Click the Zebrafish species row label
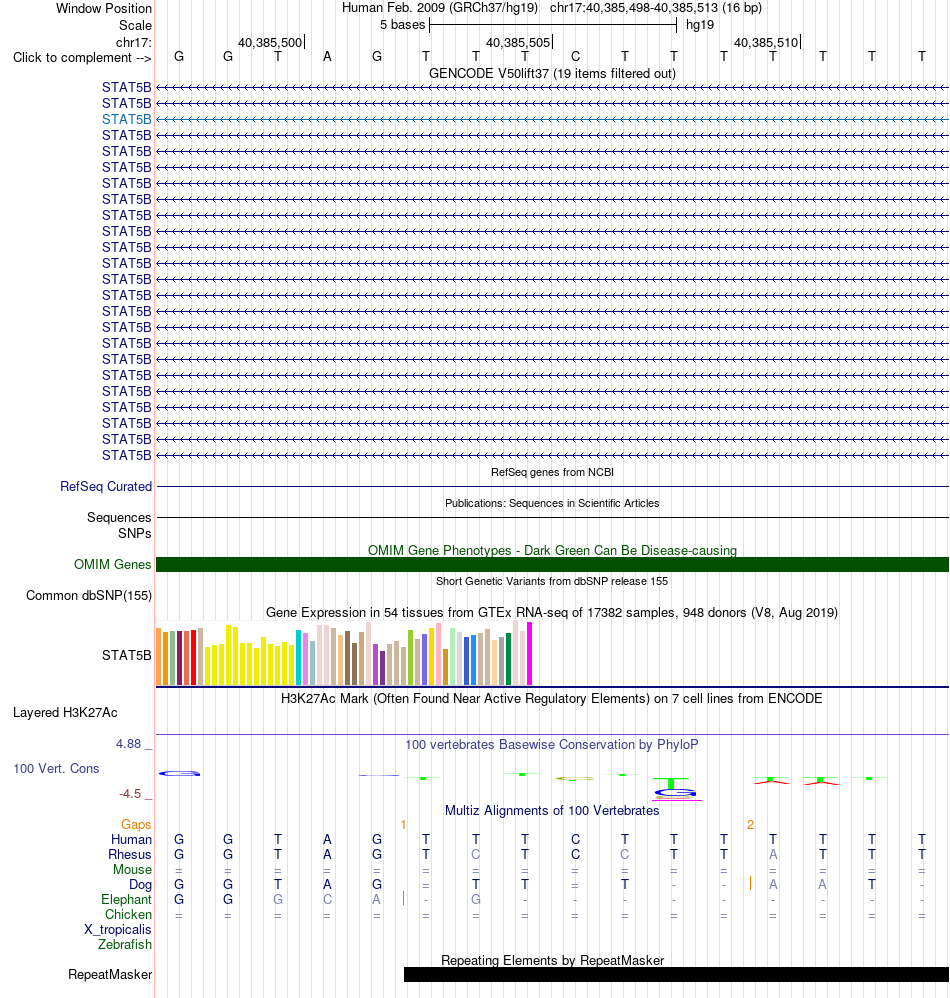This screenshot has width=950, height=998. pos(125,945)
